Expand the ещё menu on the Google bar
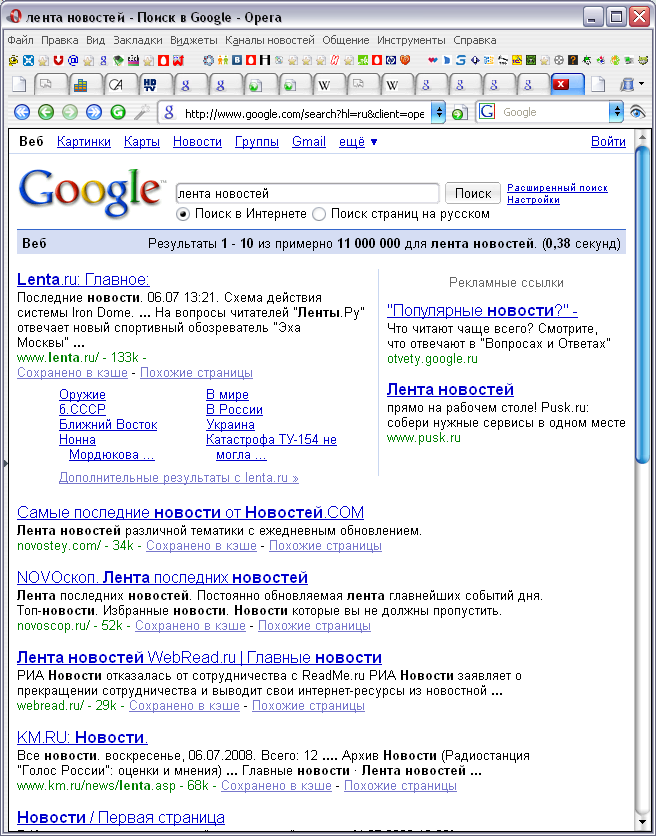This screenshot has width=656, height=836. point(358,142)
